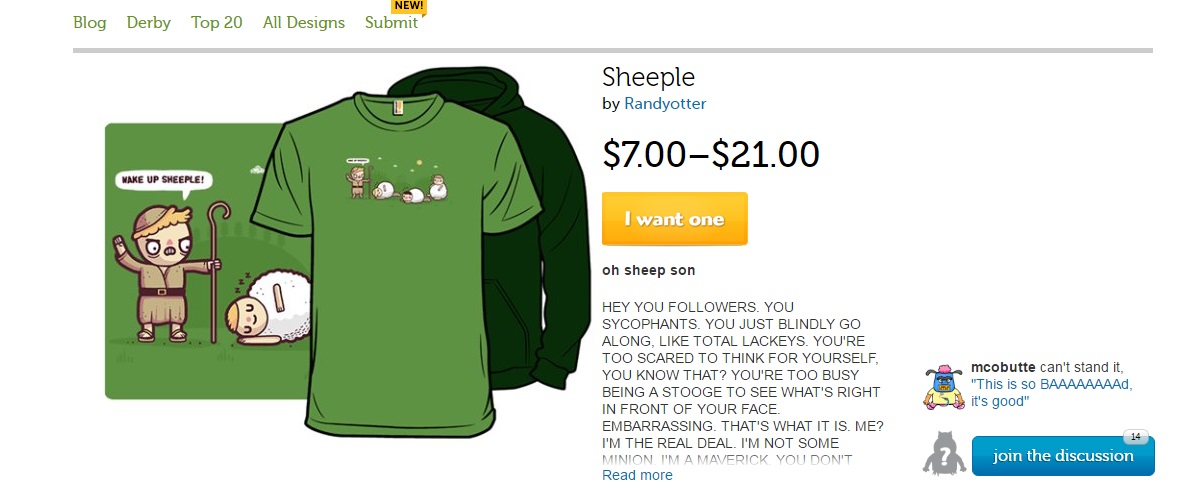Browse All Designs
The height and width of the screenshot is (498, 1197).
pos(303,22)
